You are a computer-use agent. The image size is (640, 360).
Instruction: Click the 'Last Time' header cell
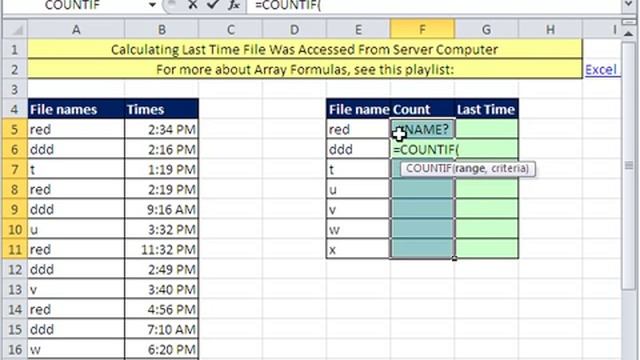486,109
